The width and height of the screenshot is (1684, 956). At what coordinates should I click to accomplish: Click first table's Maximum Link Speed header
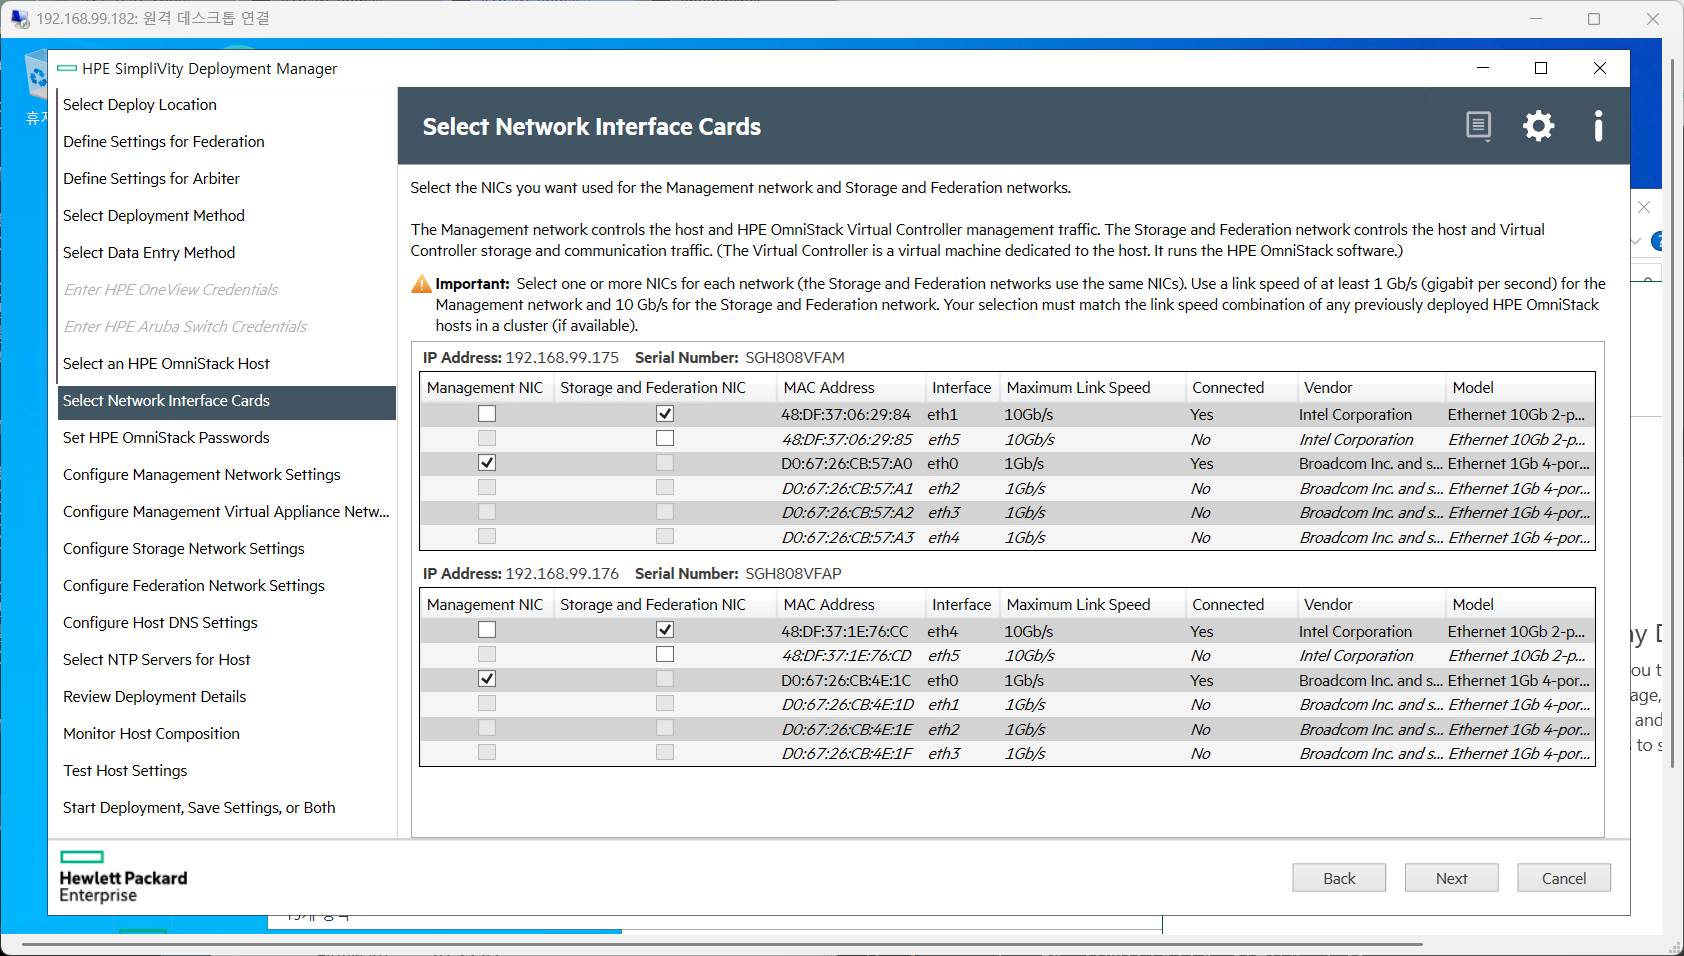[x=1092, y=388]
